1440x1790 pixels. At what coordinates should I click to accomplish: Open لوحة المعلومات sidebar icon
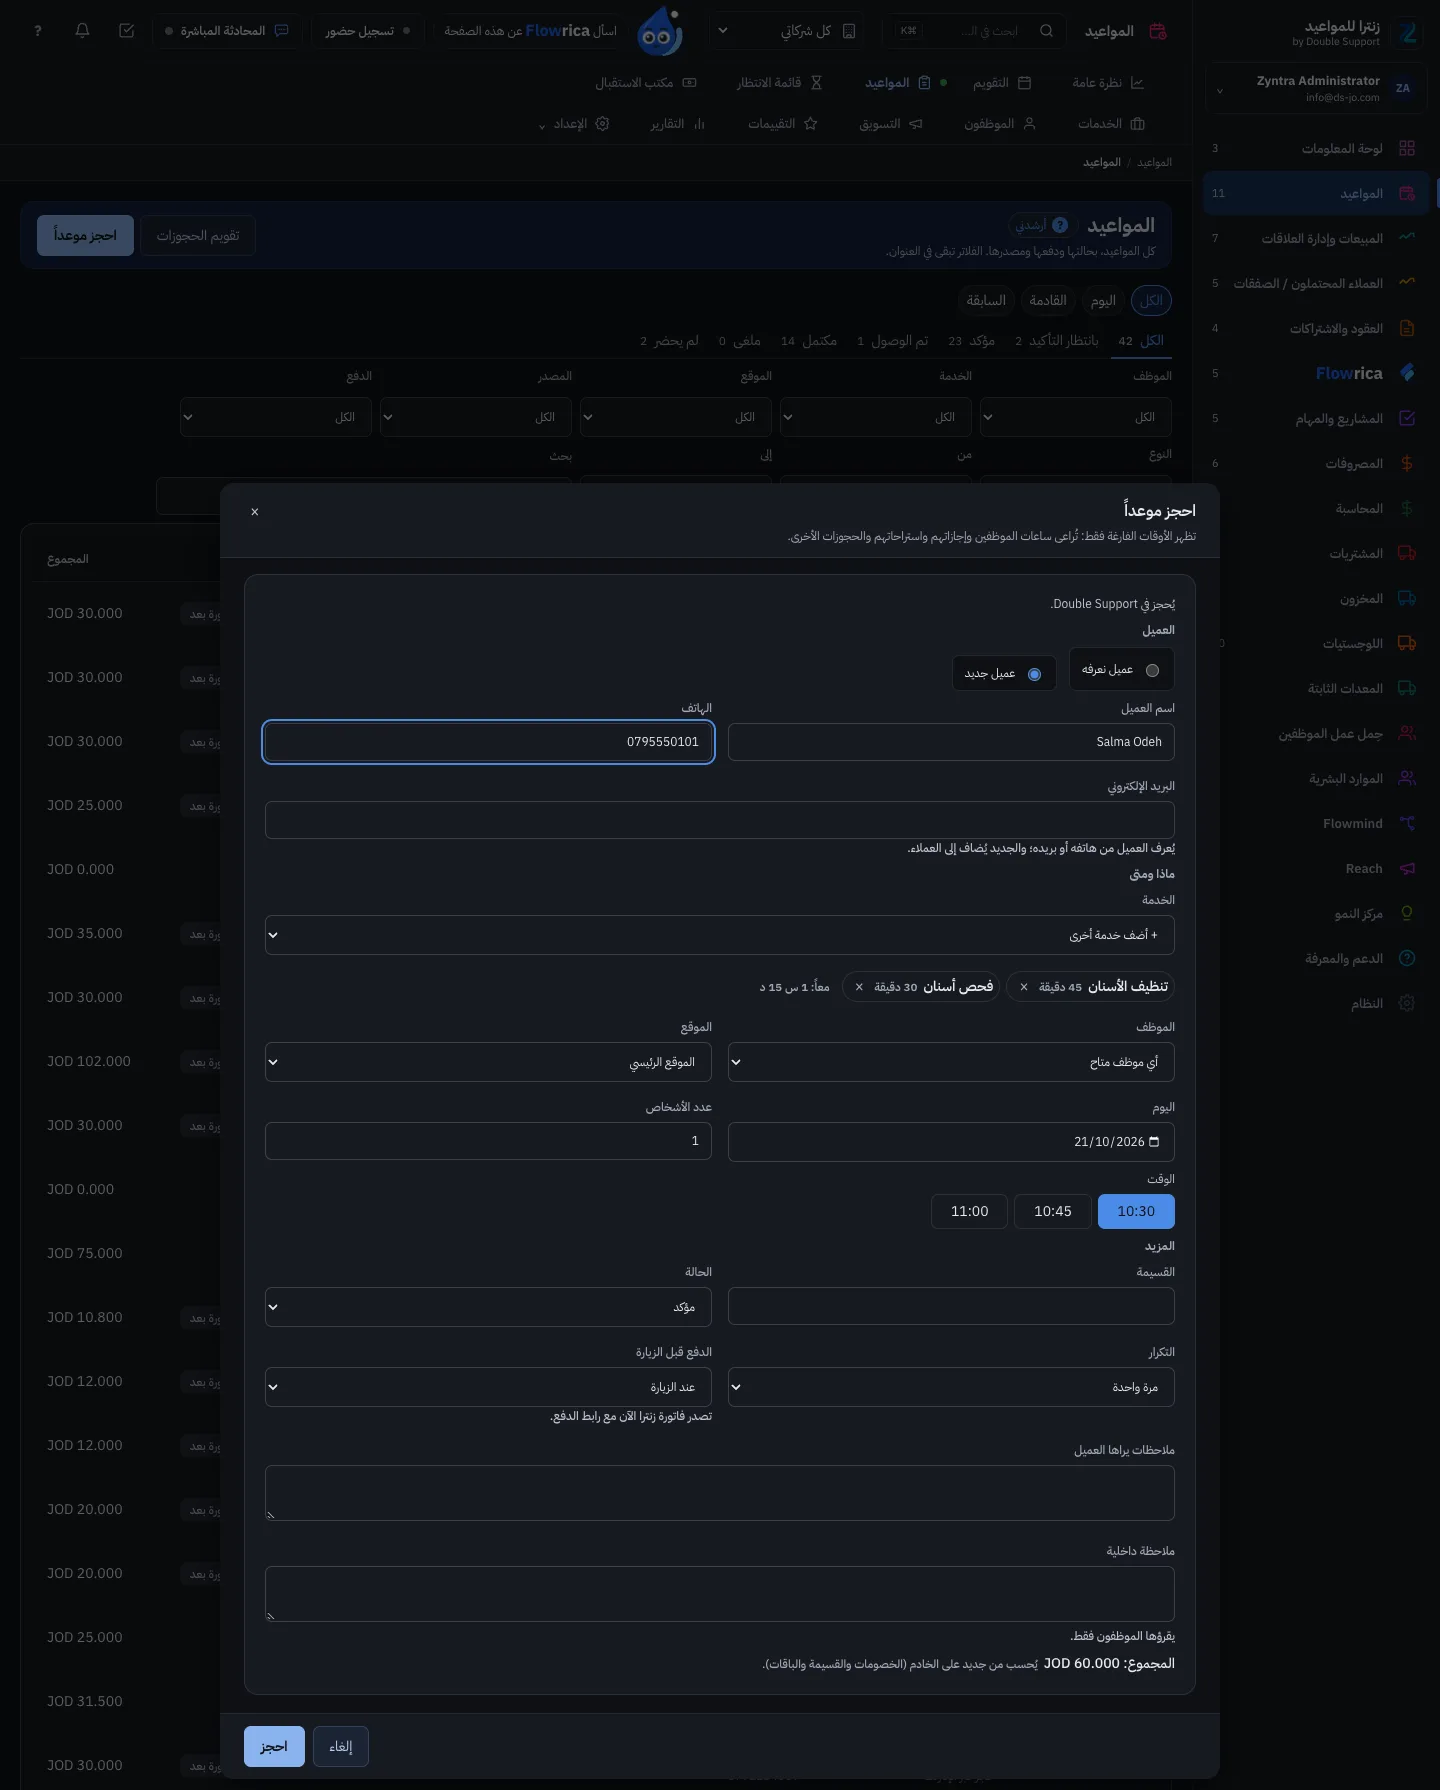(x=1407, y=148)
